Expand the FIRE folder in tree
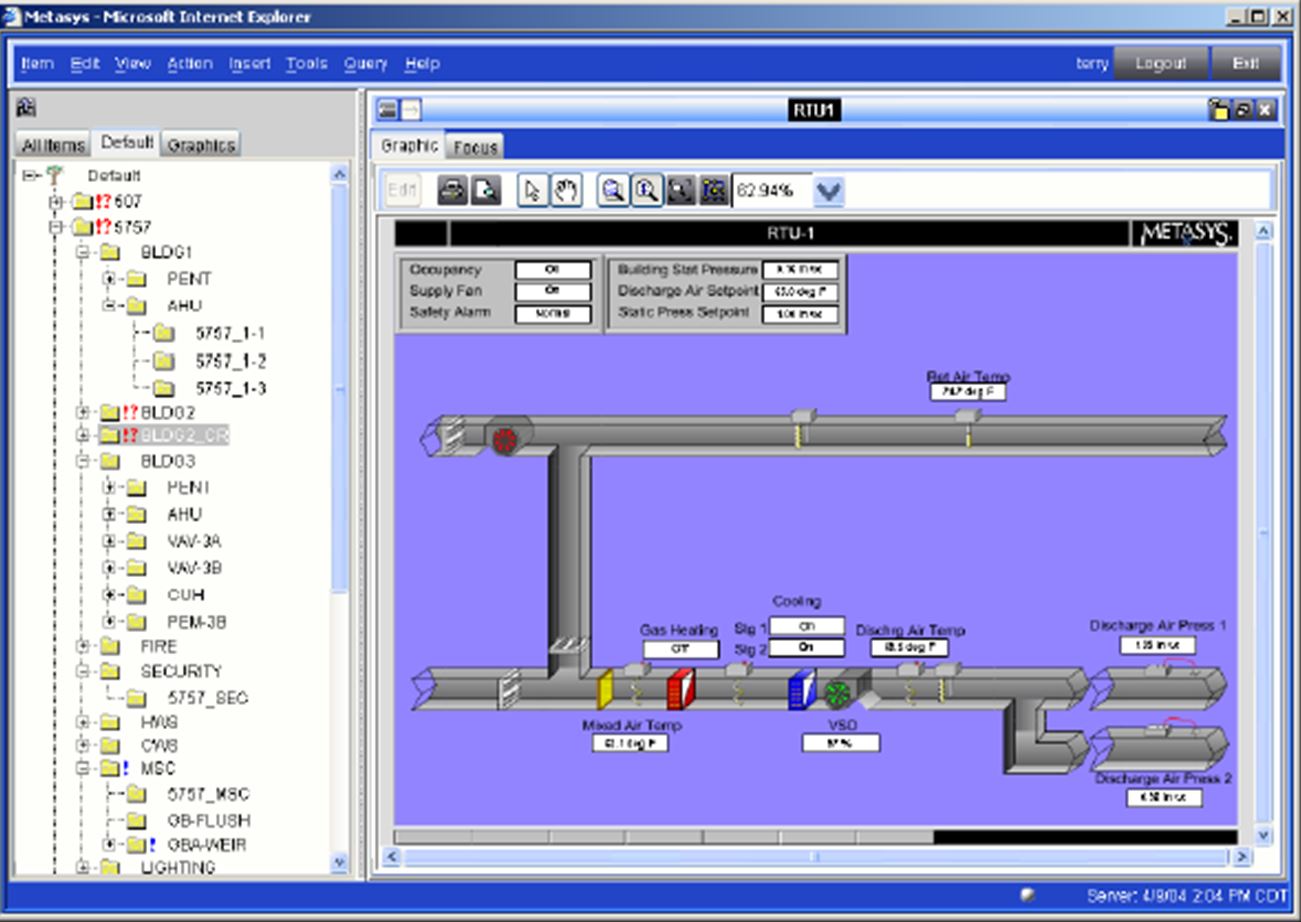This screenshot has width=1301, height=922. click(x=83, y=646)
